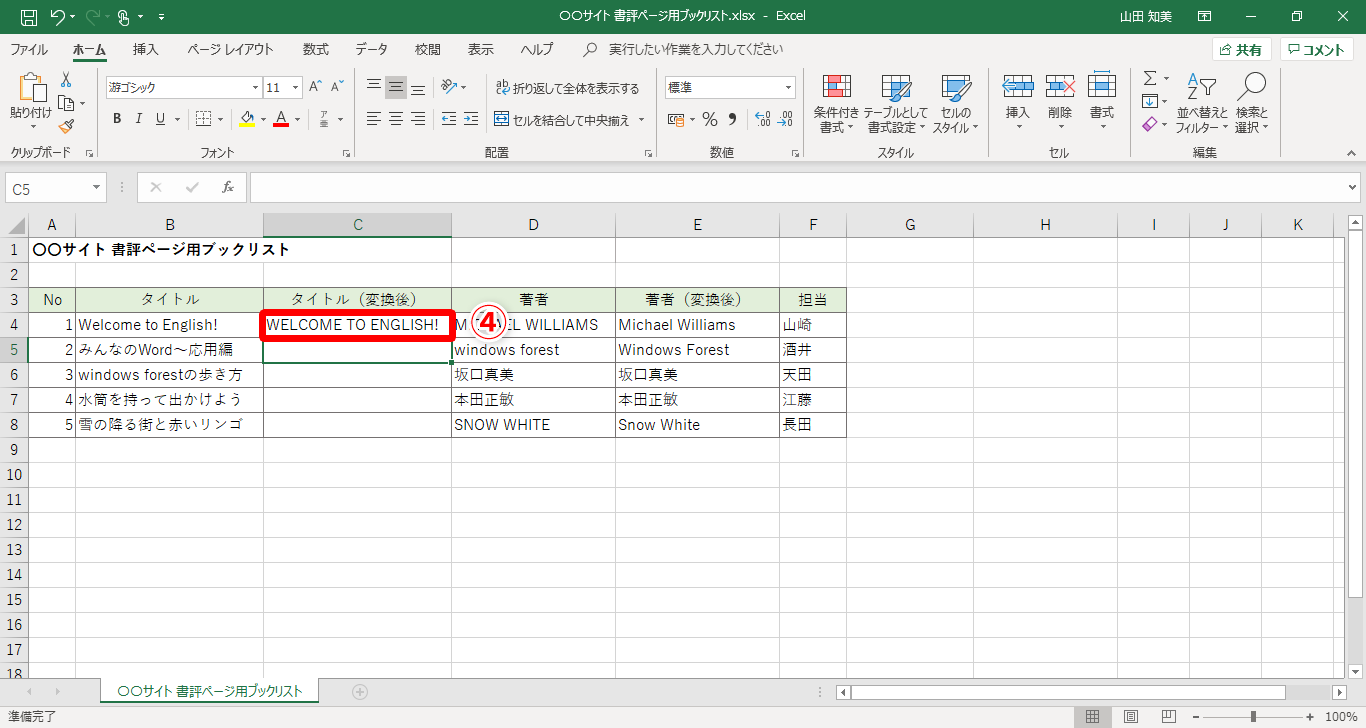Switch to 数式 ribbon tab
This screenshot has height=728, width=1366.
point(316,49)
